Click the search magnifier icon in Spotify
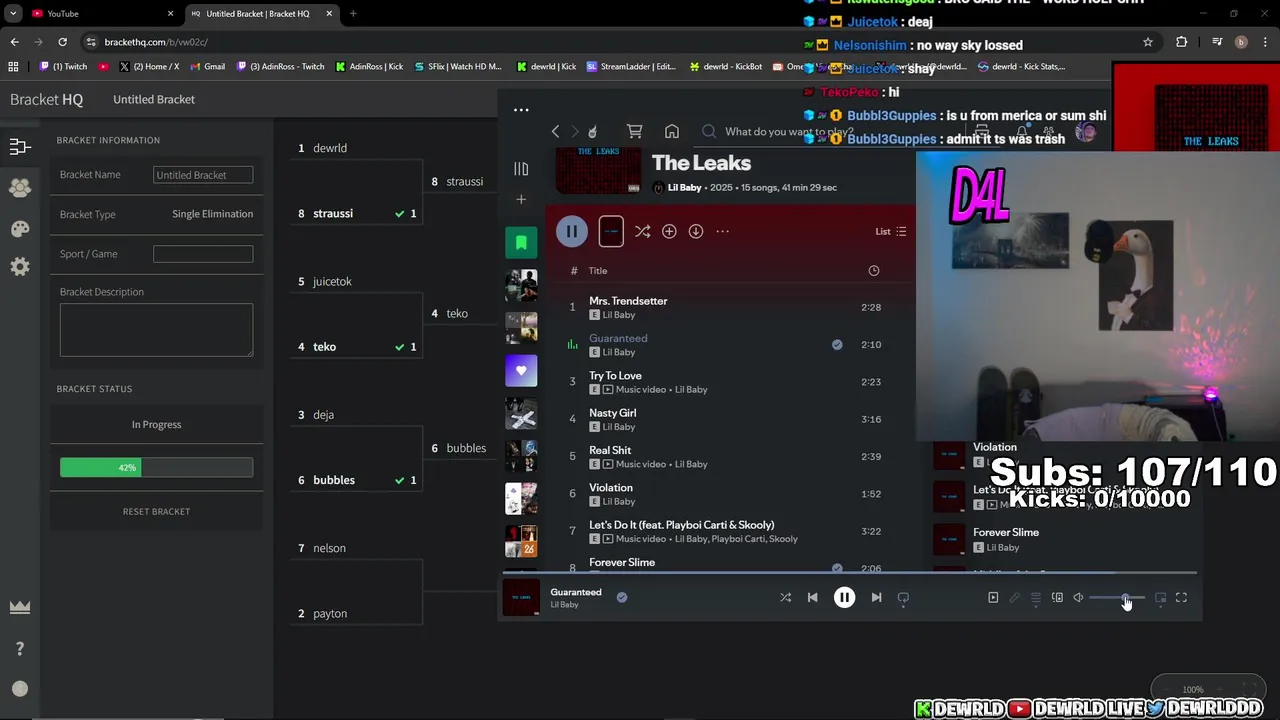 click(709, 131)
